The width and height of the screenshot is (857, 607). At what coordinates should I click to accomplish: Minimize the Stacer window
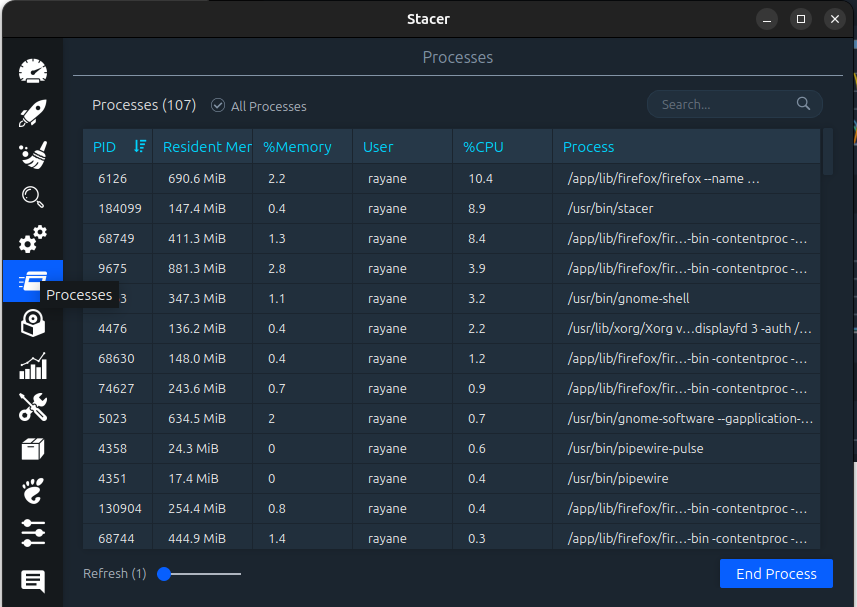click(x=767, y=19)
